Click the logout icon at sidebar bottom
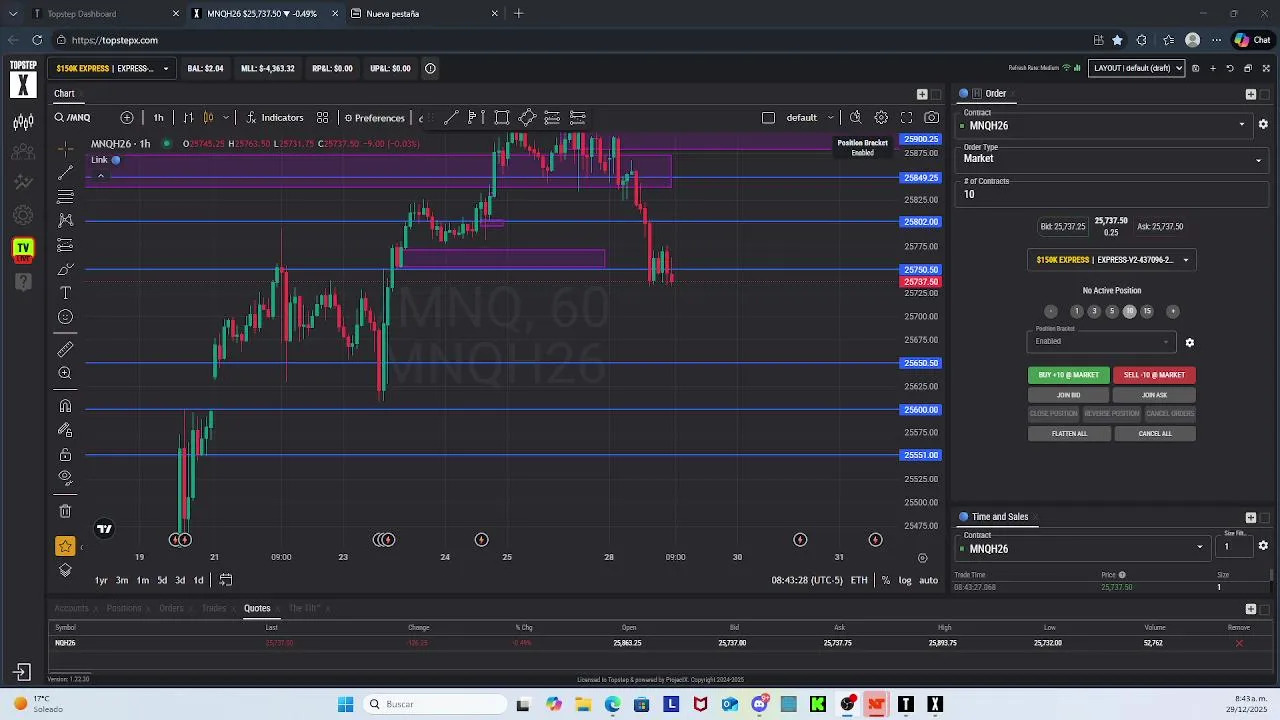The height and width of the screenshot is (720, 1280). tap(23, 672)
